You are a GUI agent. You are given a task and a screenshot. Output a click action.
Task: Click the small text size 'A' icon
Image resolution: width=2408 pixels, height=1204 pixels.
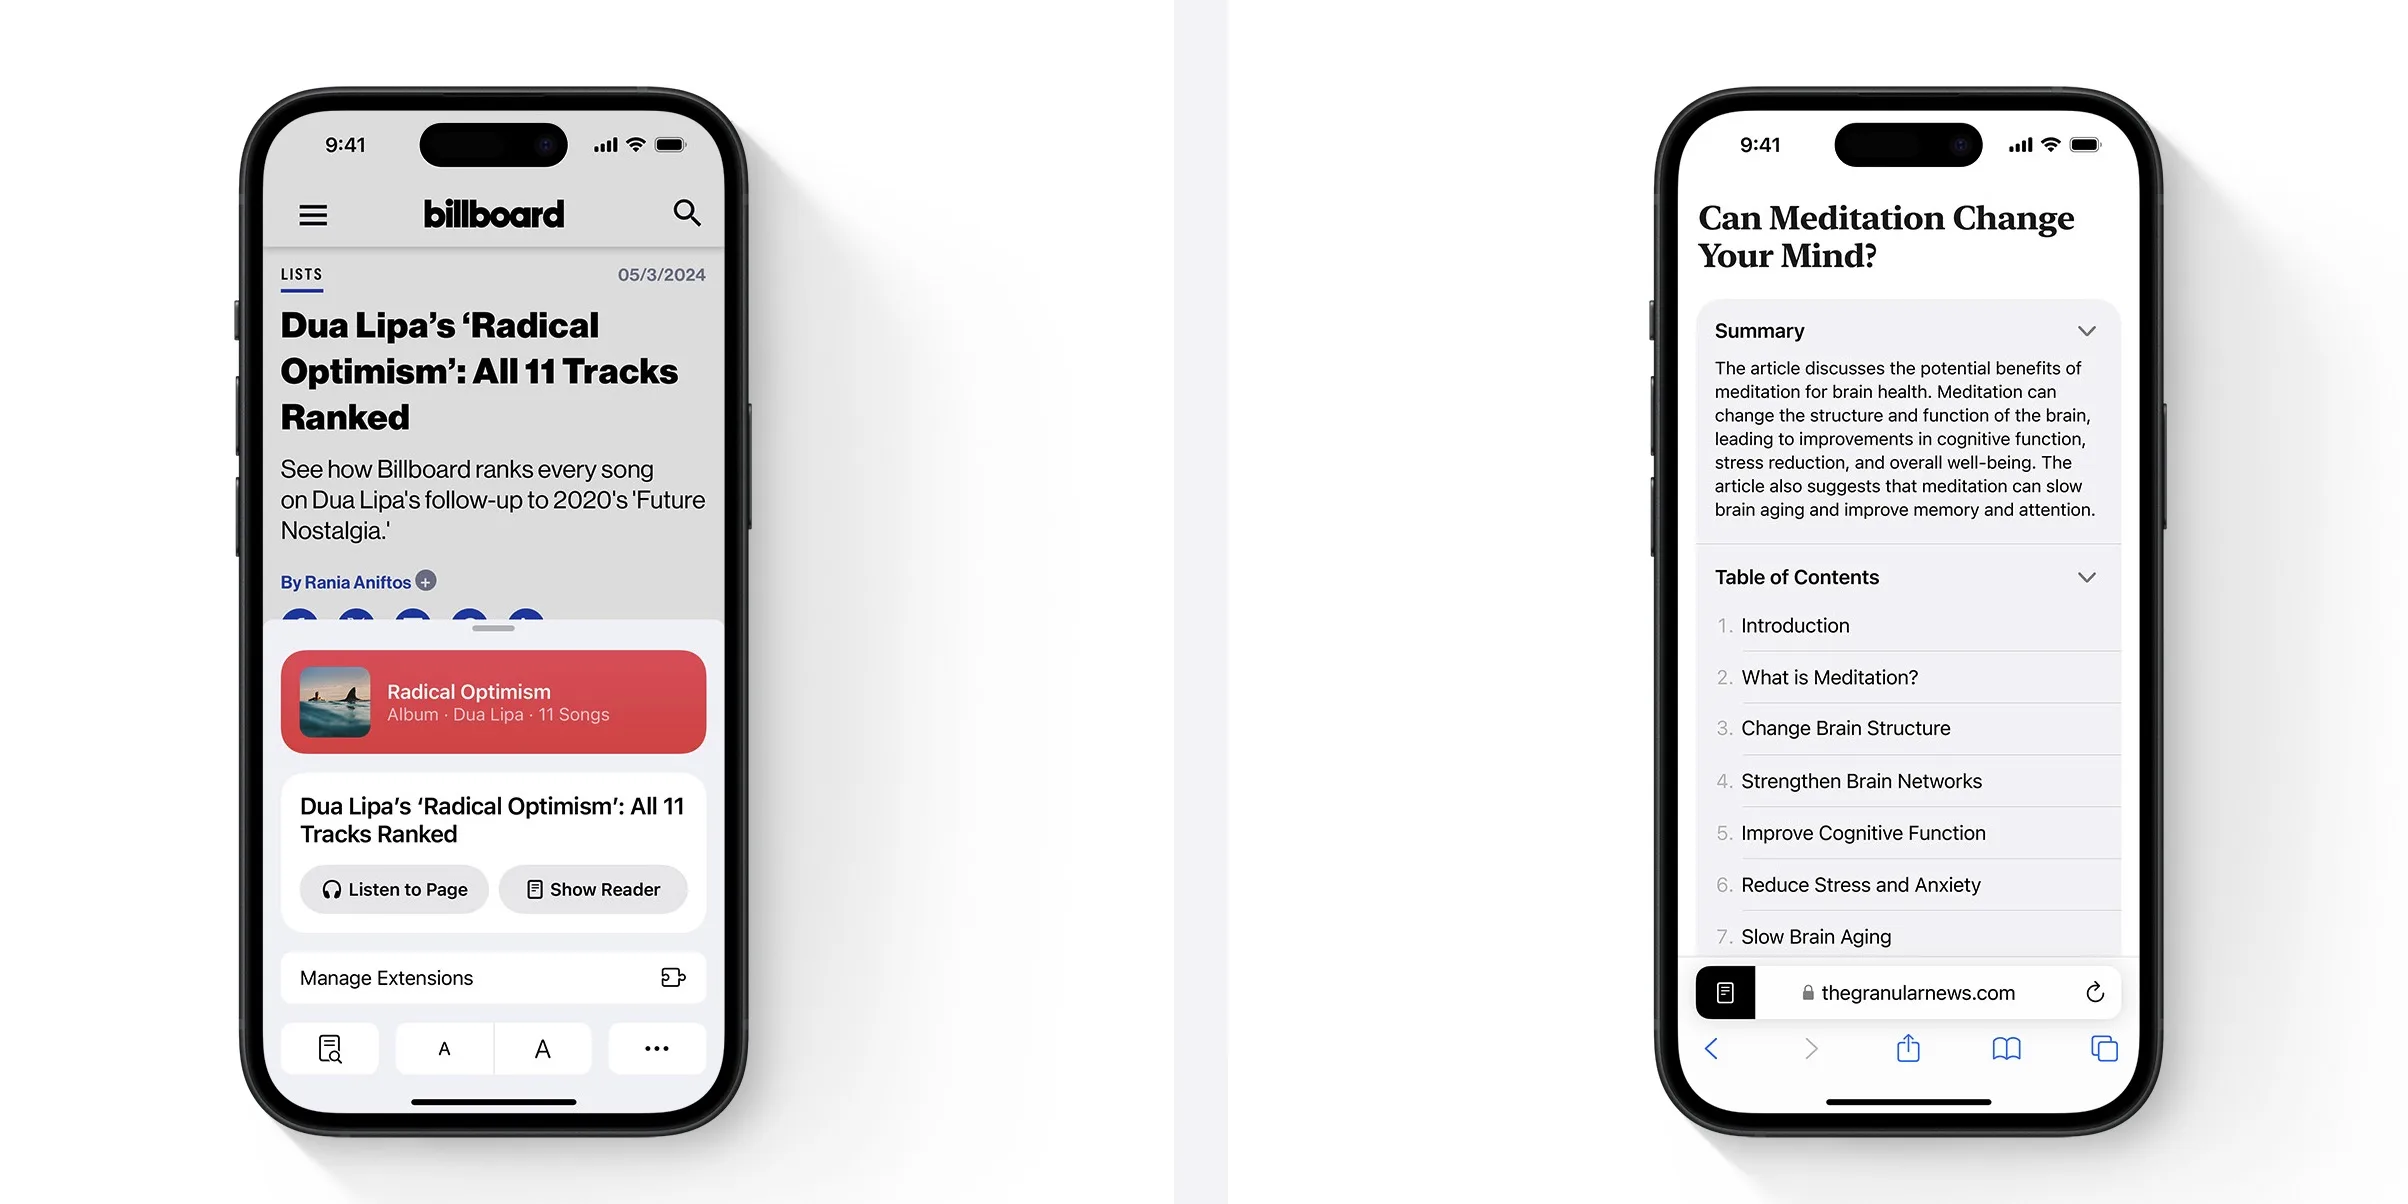(x=442, y=1047)
